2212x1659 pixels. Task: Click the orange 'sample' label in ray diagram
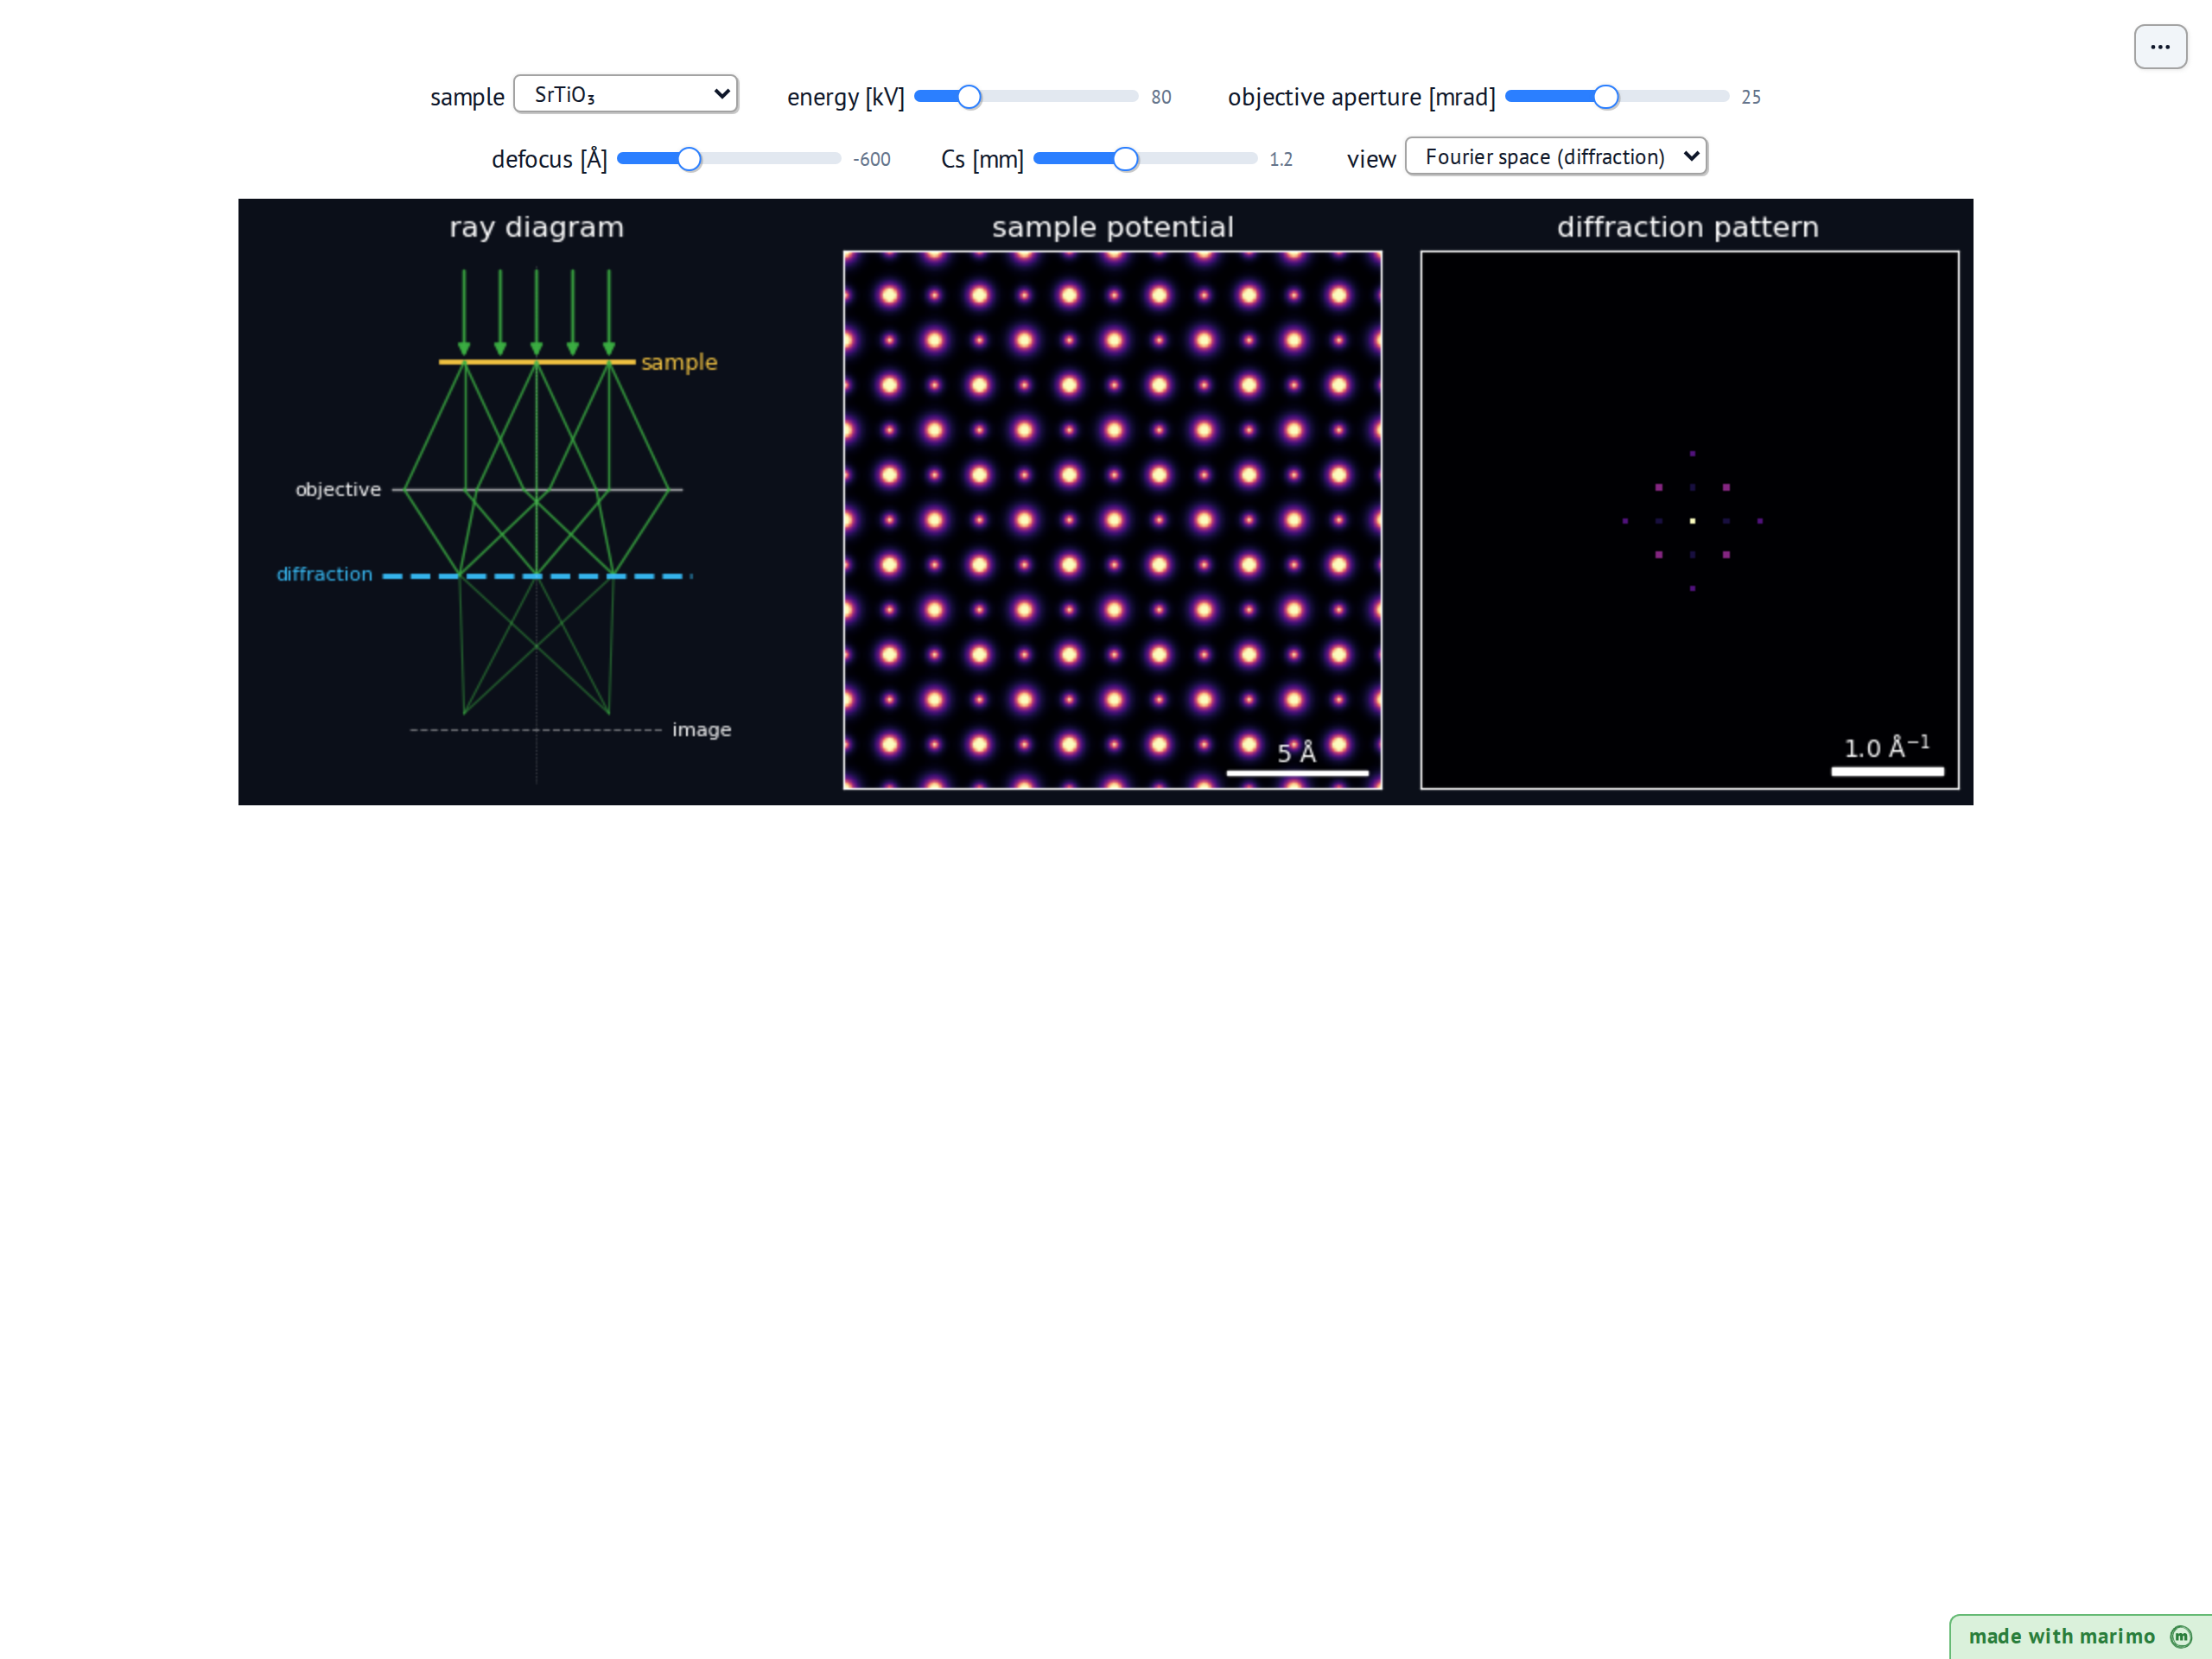coord(679,362)
